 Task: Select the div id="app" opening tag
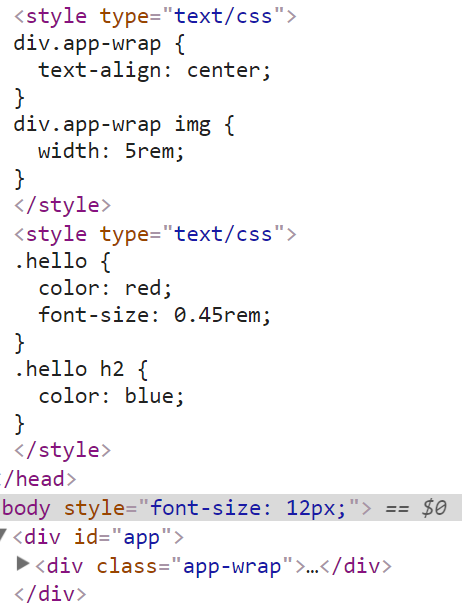[x=98, y=537]
